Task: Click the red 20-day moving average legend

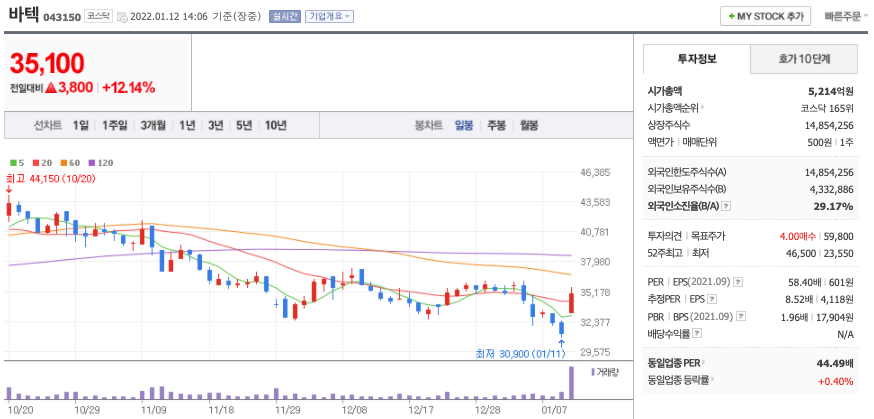Action: coord(42,163)
